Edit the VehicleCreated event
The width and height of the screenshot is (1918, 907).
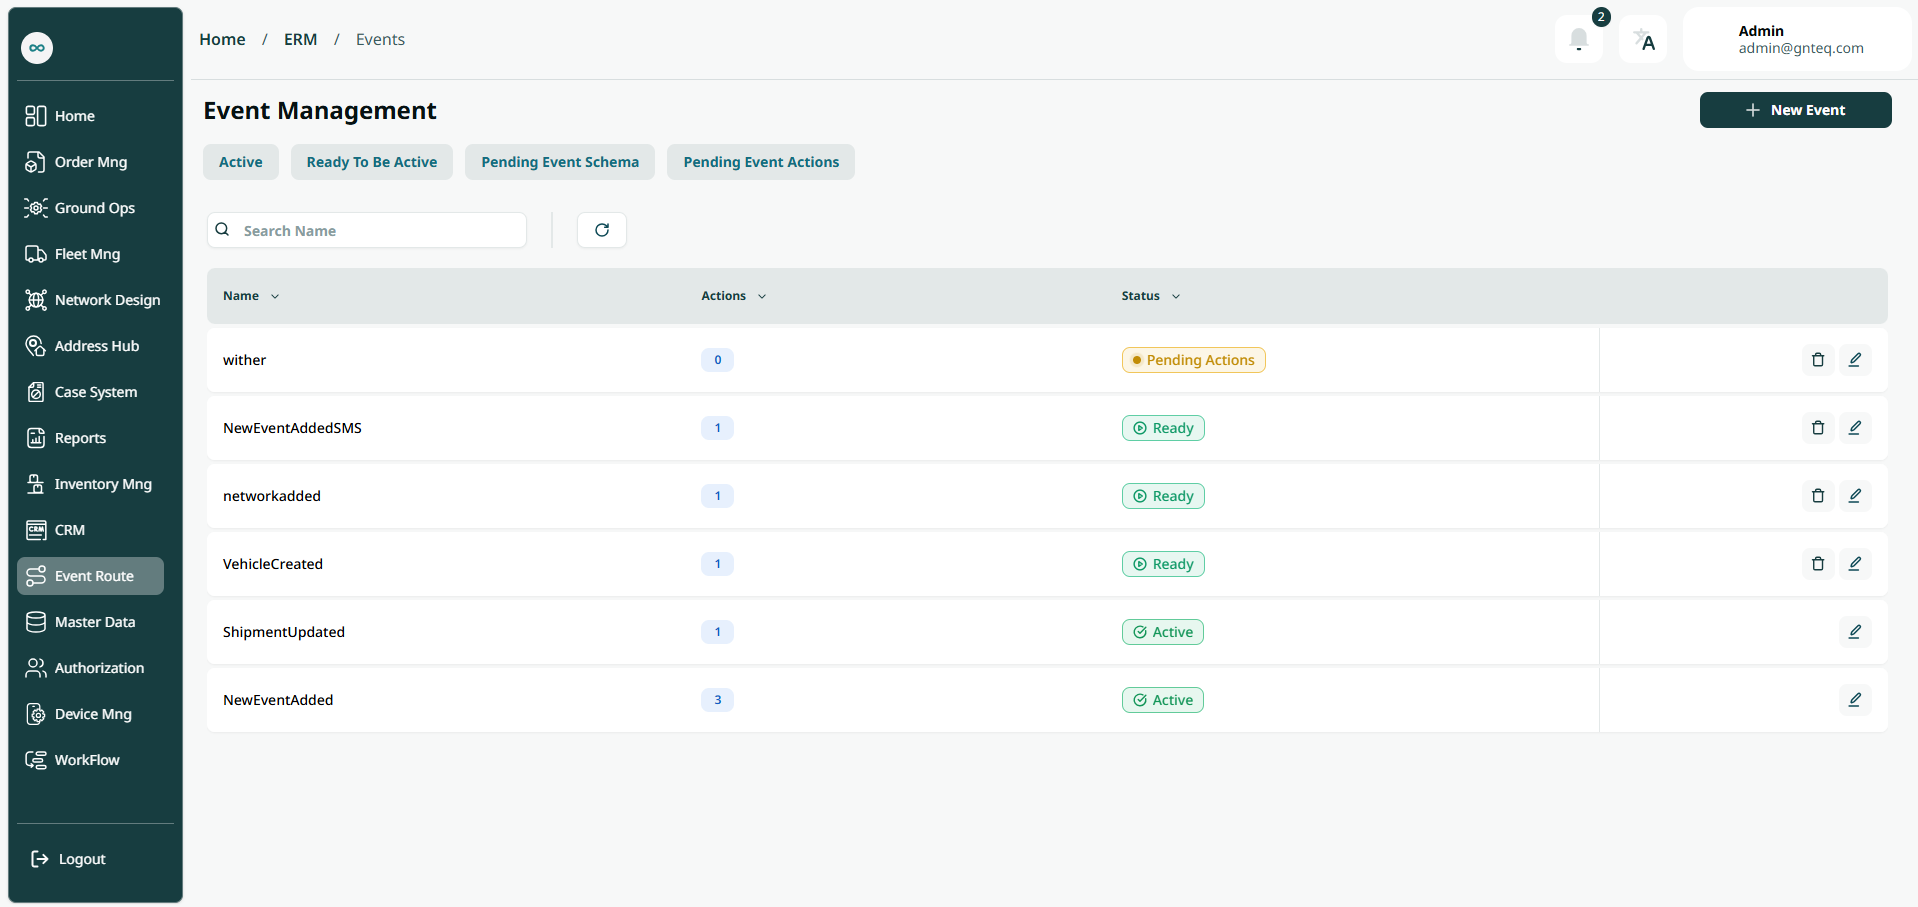click(1855, 564)
